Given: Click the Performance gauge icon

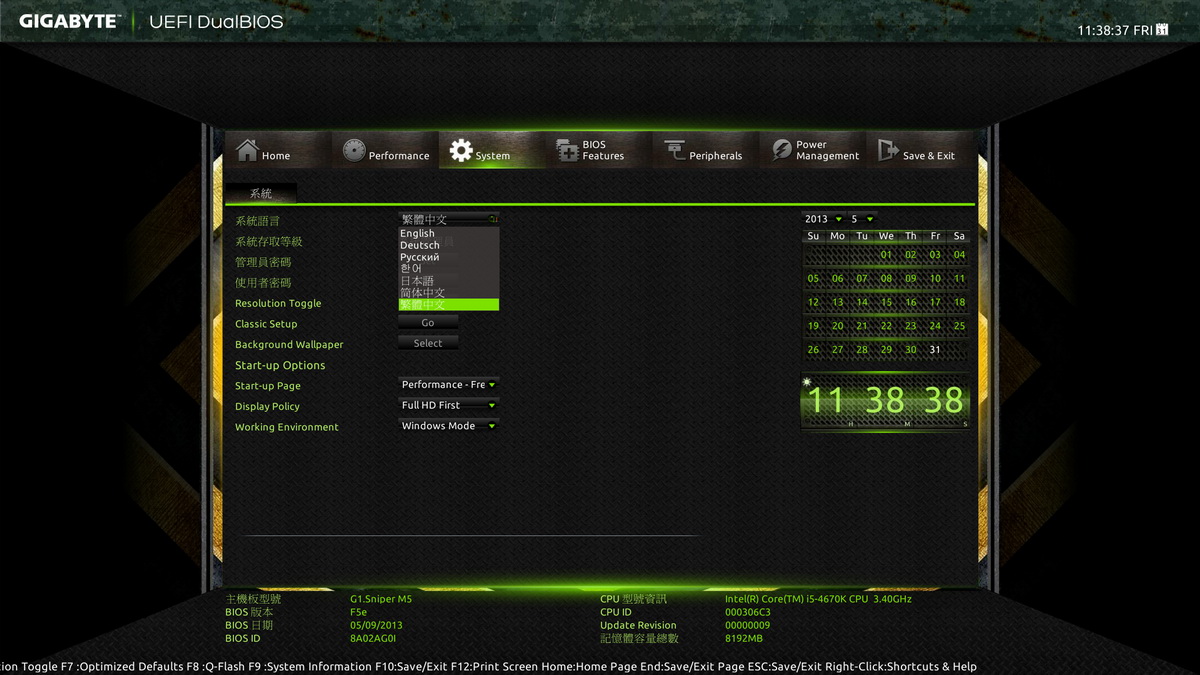Looking at the screenshot, I should point(354,150).
